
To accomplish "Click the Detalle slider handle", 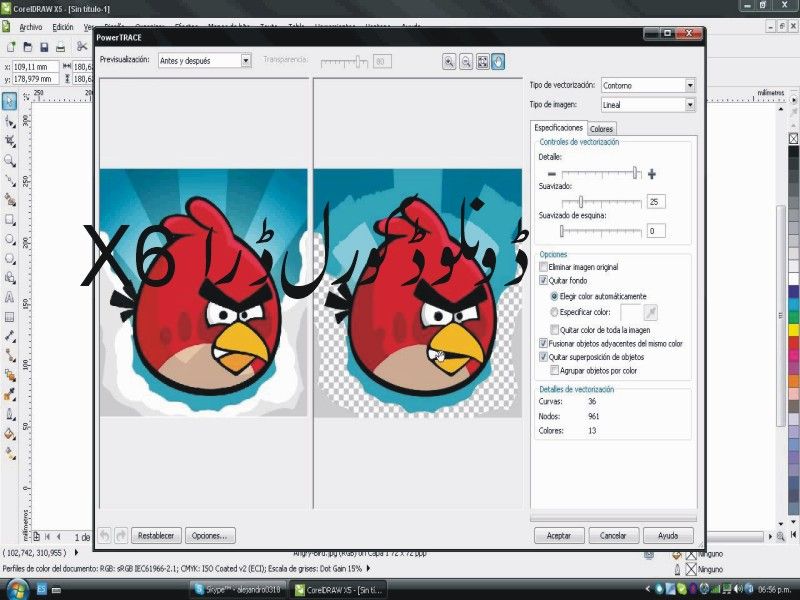I will tap(635, 173).
